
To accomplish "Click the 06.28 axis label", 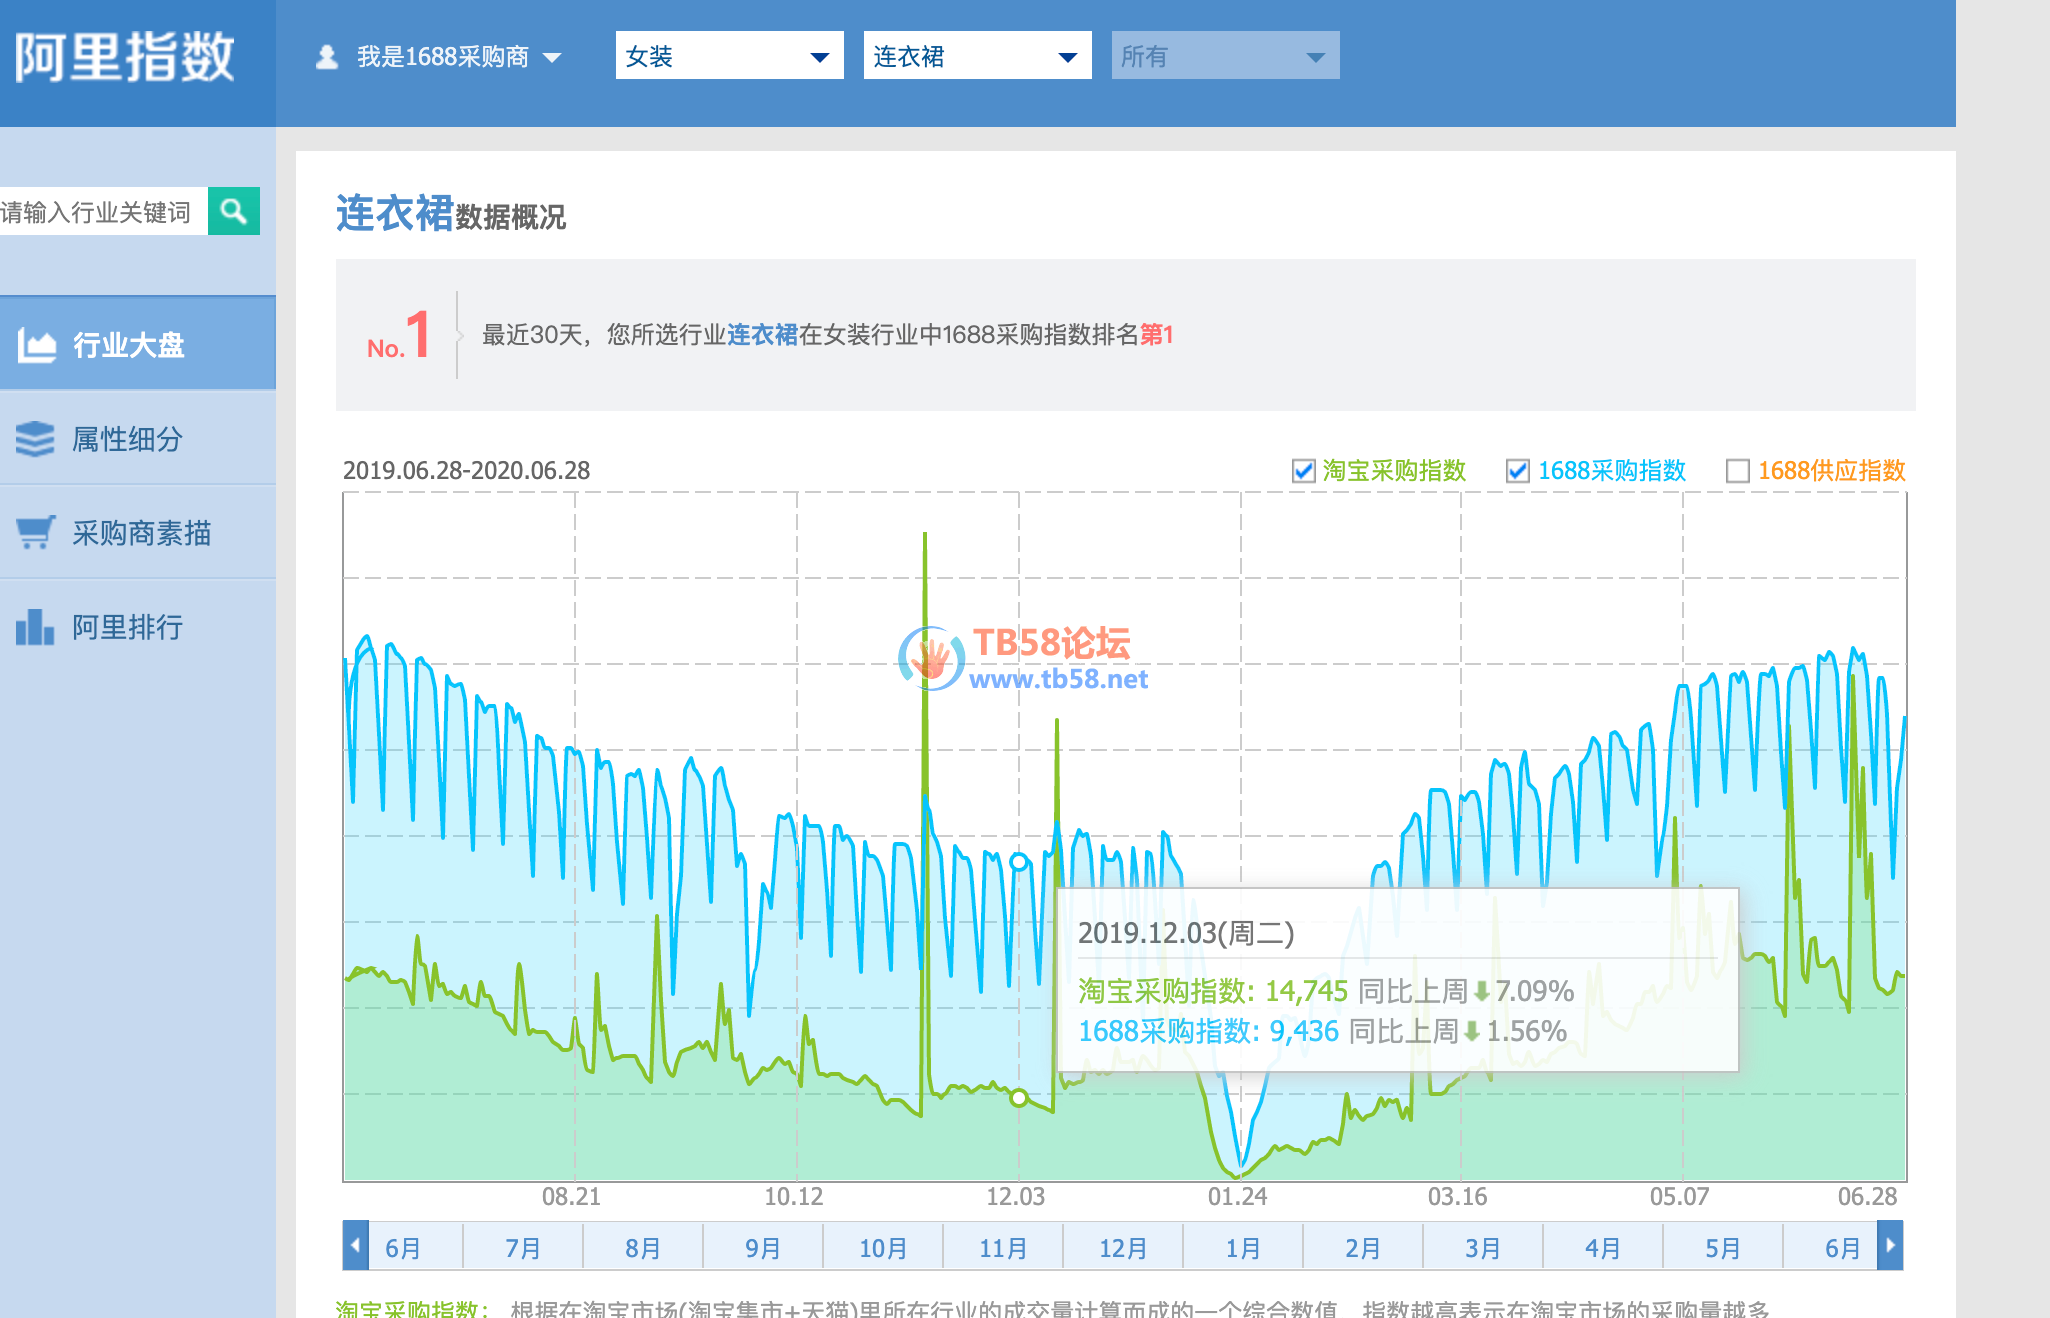I will (1868, 1197).
